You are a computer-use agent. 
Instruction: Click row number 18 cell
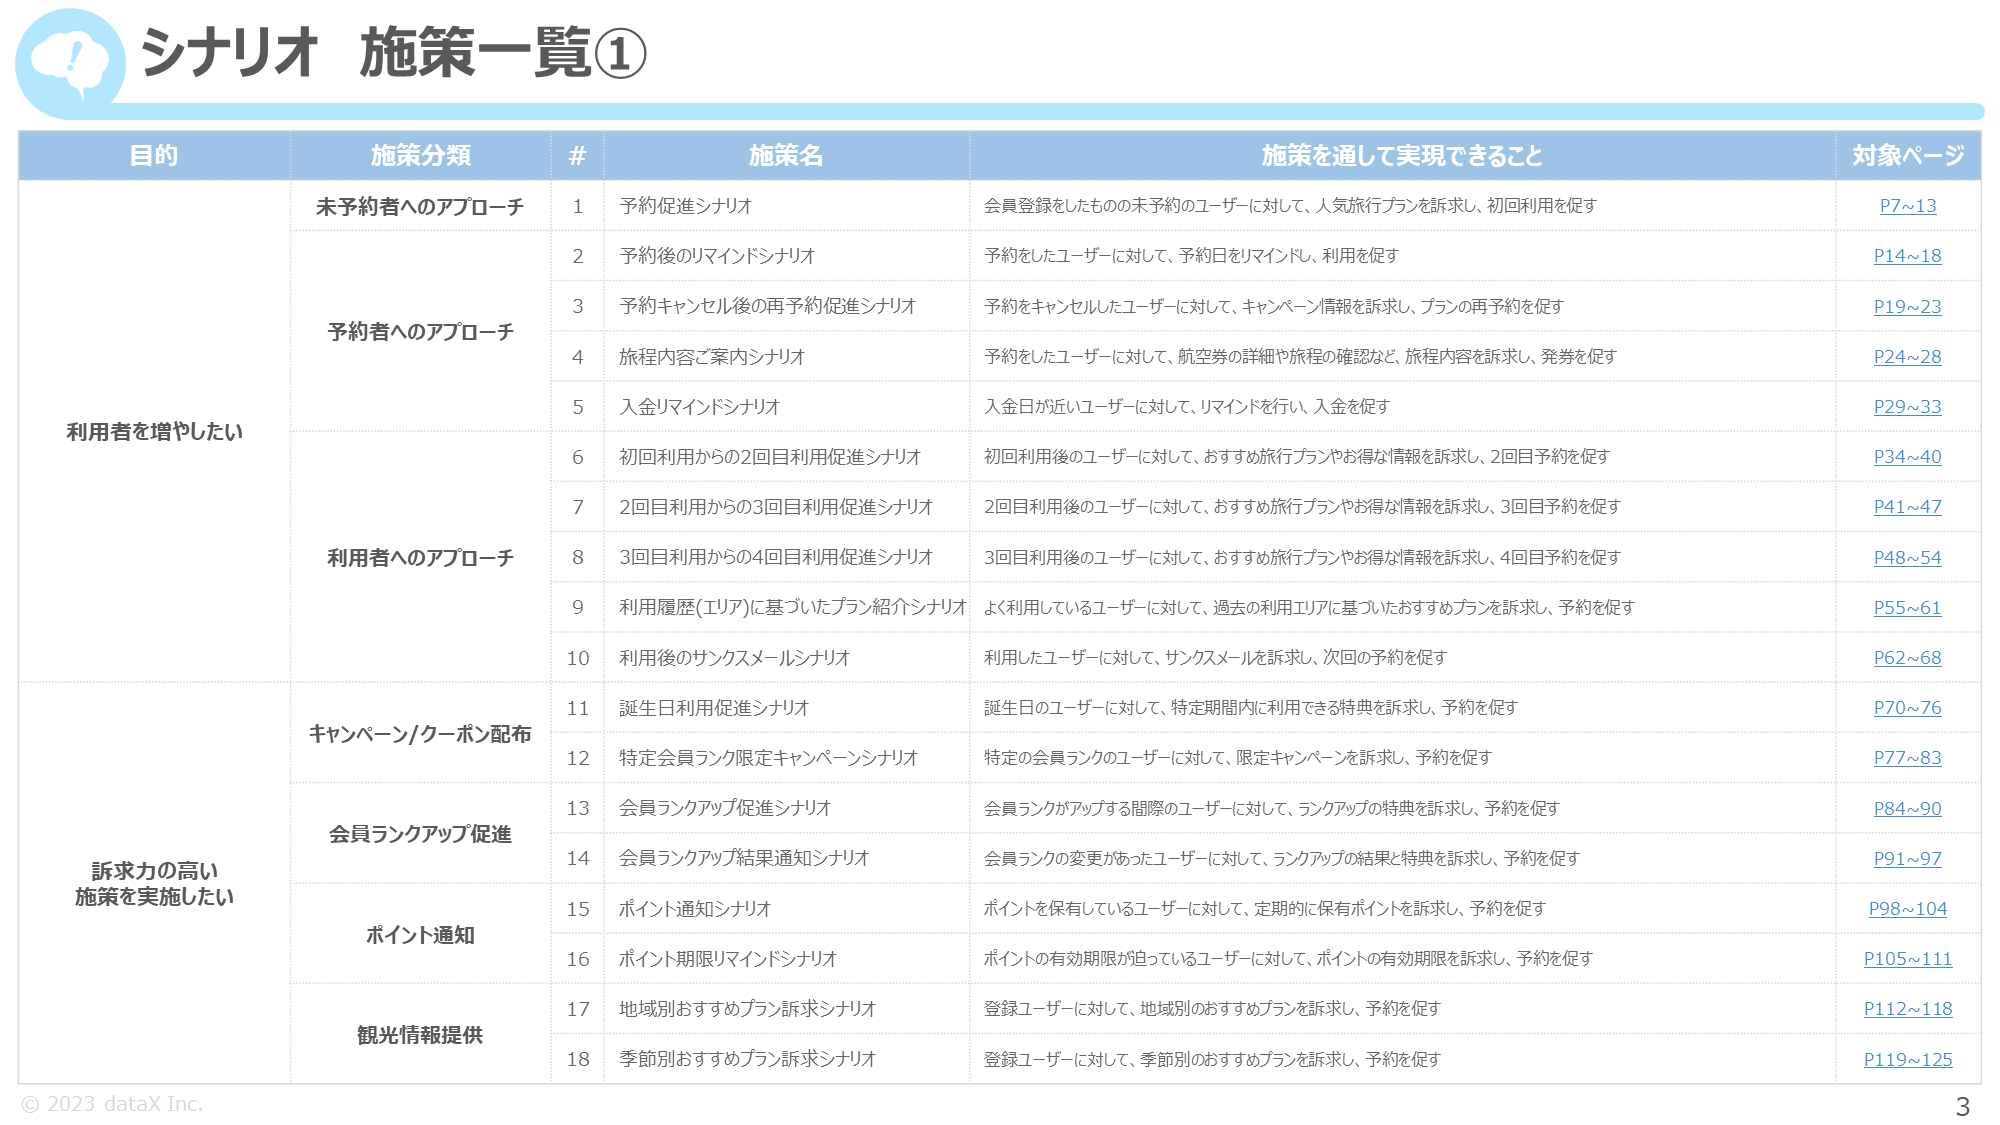(x=578, y=1059)
